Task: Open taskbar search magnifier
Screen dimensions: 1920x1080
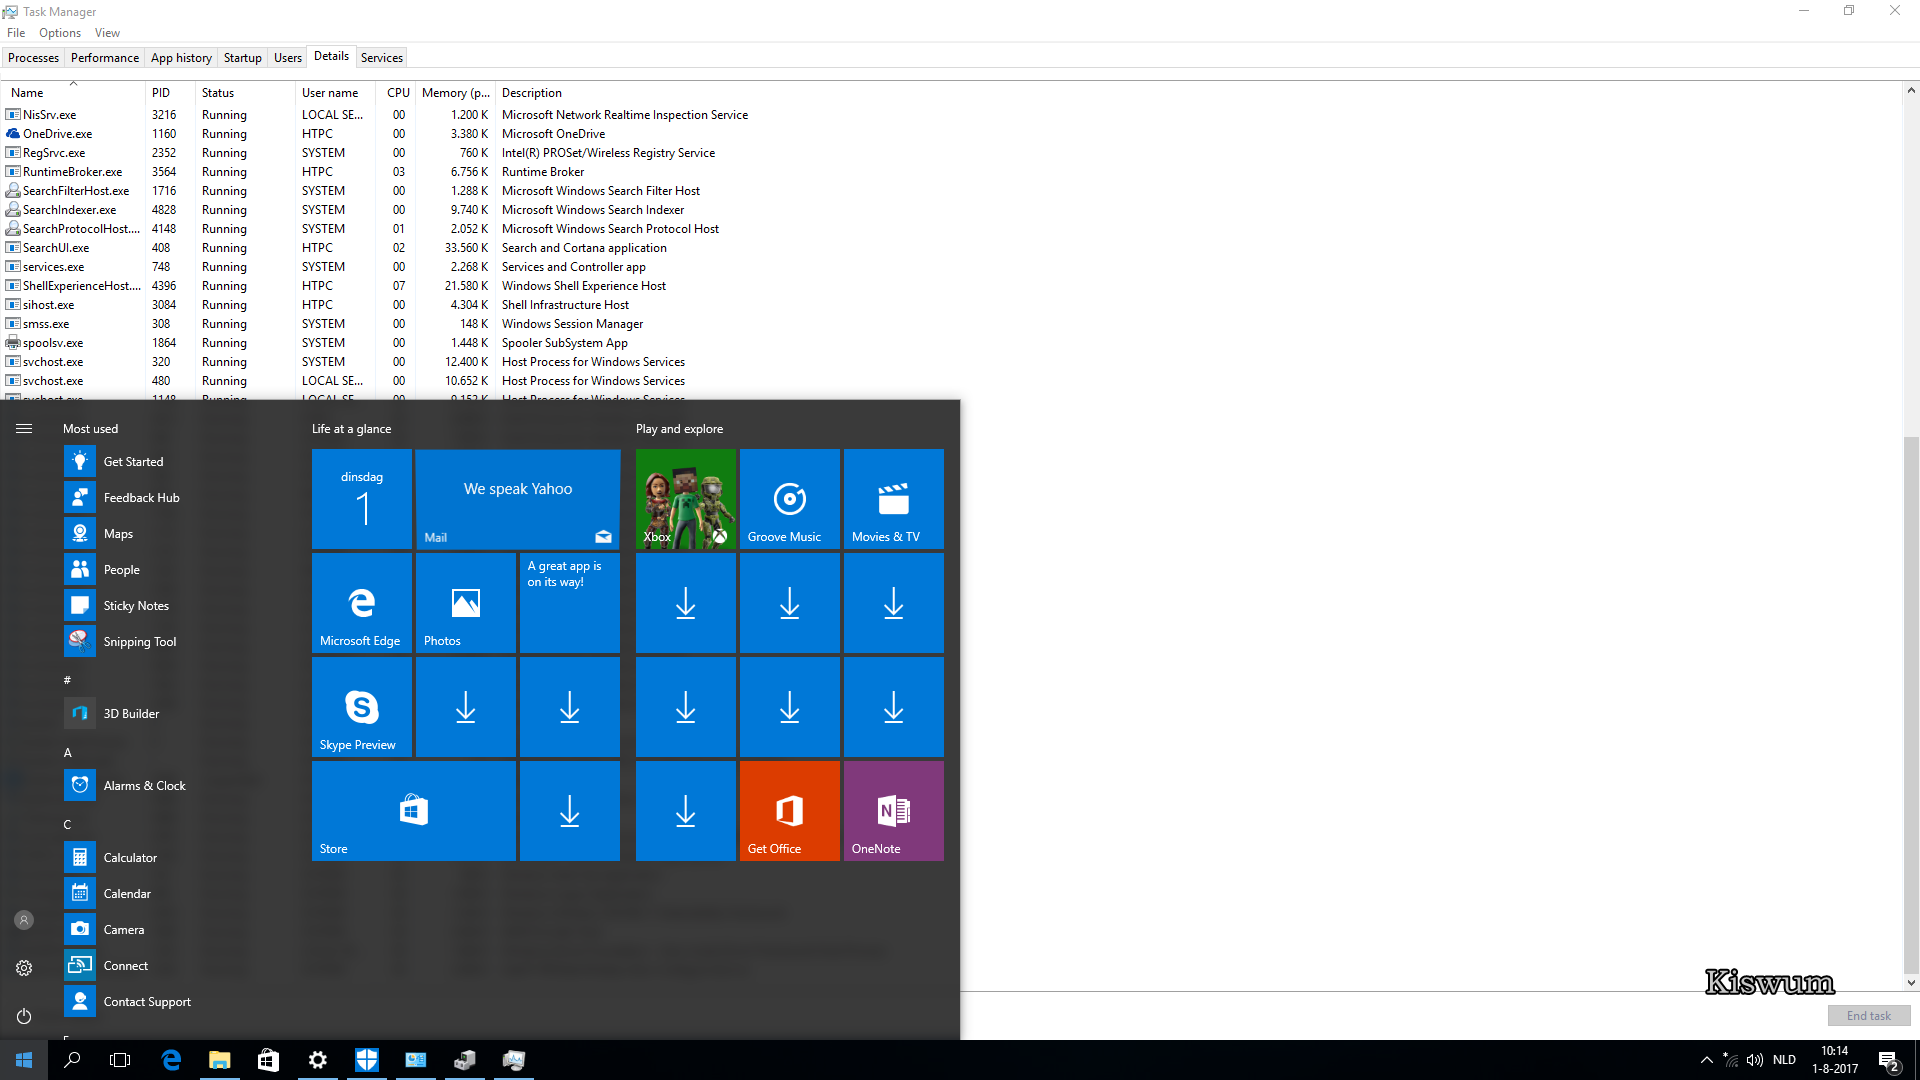Action: pyautogui.click(x=72, y=1060)
